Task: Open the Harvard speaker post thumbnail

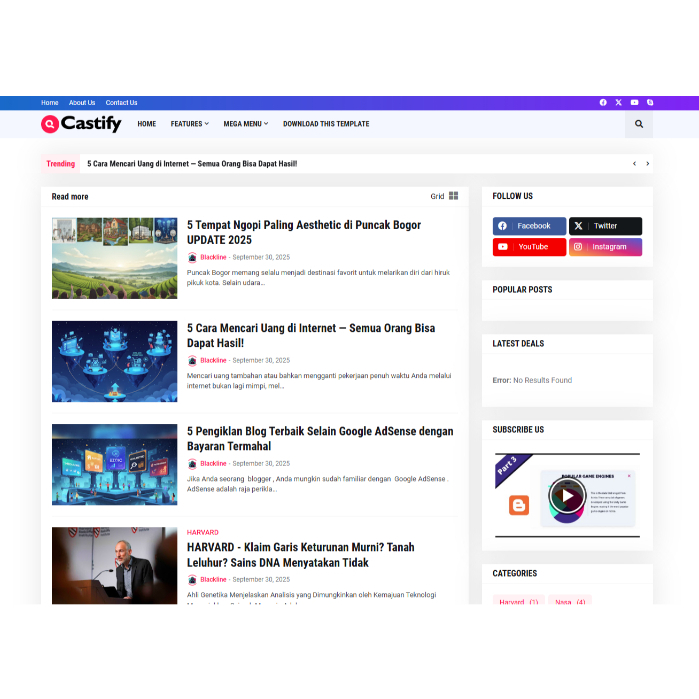Action: (x=115, y=566)
